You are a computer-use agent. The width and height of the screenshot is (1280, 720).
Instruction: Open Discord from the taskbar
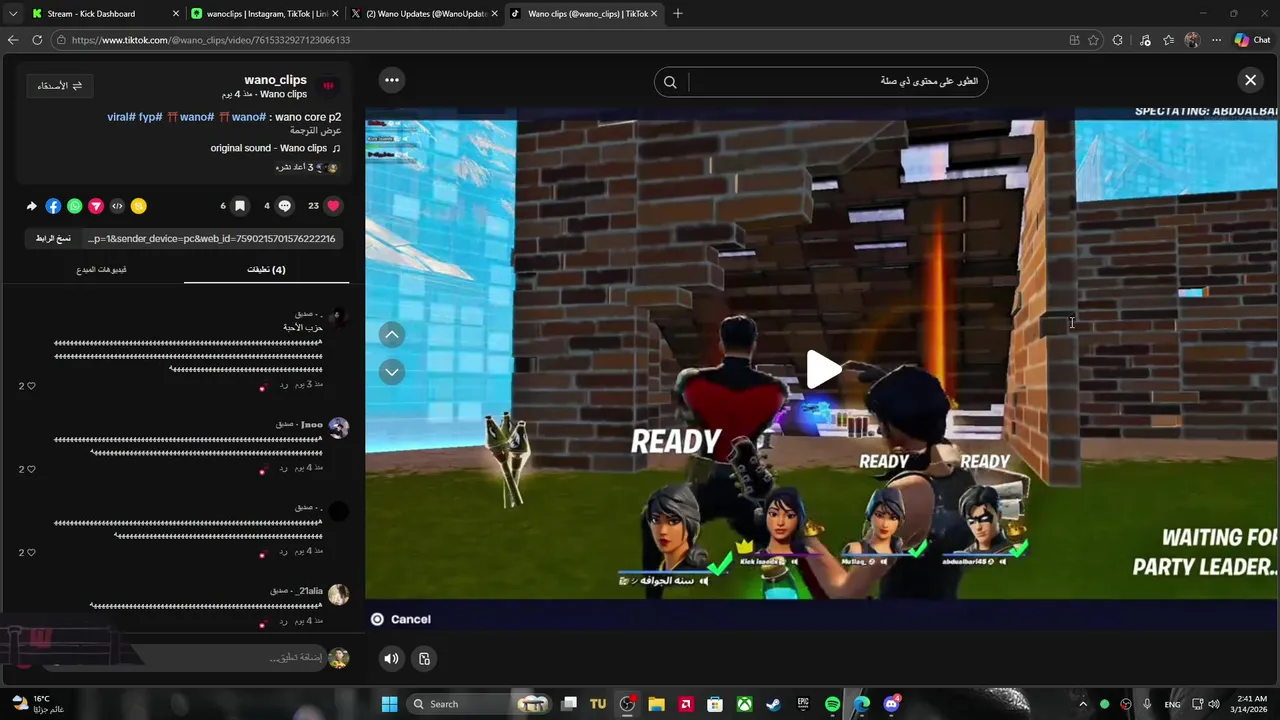(x=891, y=704)
